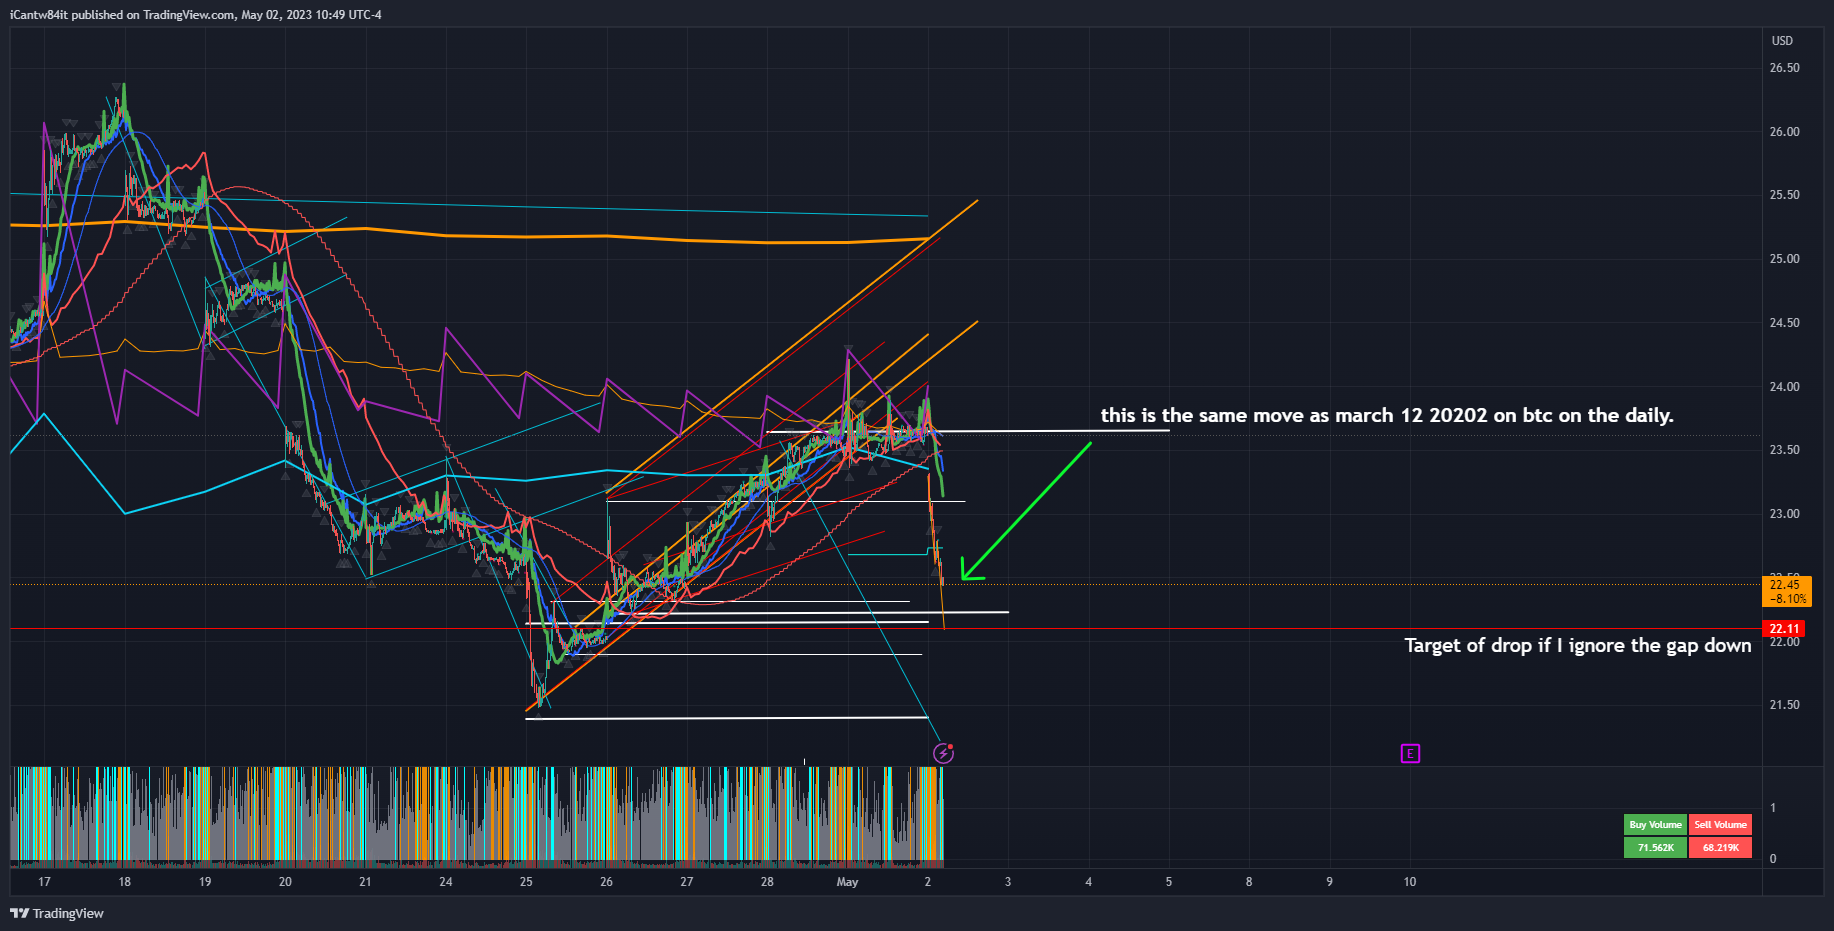Screen dimensions: 1834x931
Task: Click the 23.50 price axis label
Action: (x=1784, y=450)
